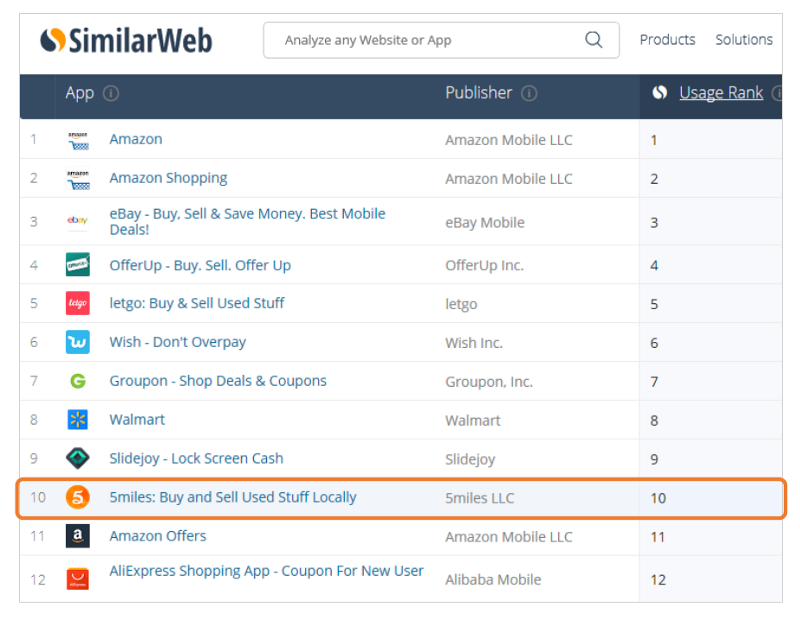
Task: Open the Products menu
Action: [x=667, y=40]
